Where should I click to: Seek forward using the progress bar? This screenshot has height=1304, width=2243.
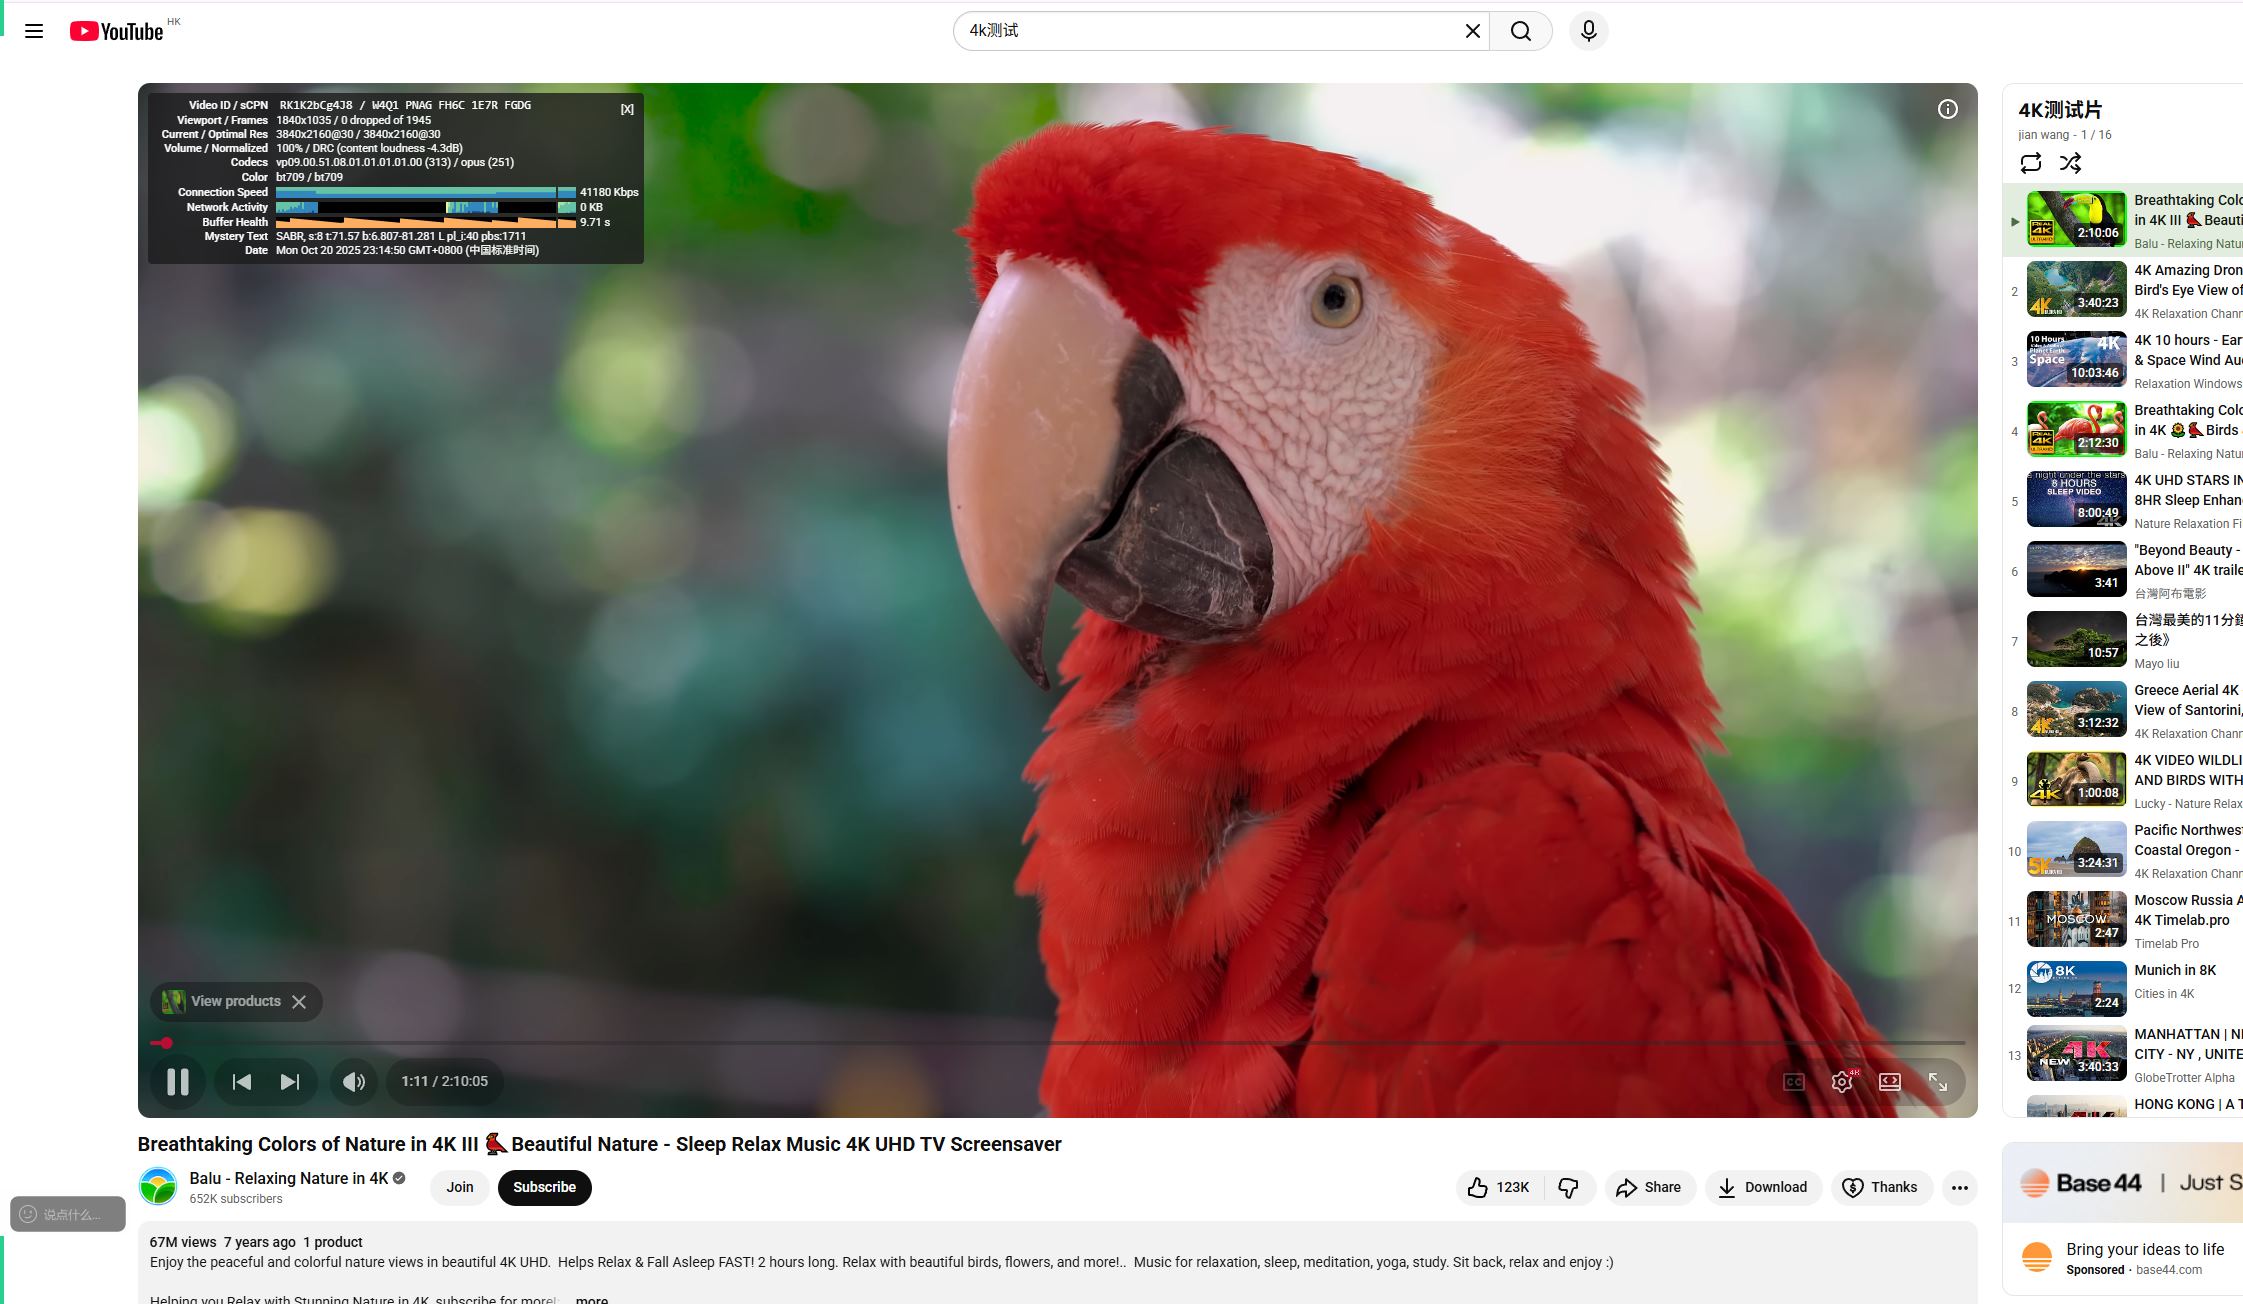coord(1000,1042)
